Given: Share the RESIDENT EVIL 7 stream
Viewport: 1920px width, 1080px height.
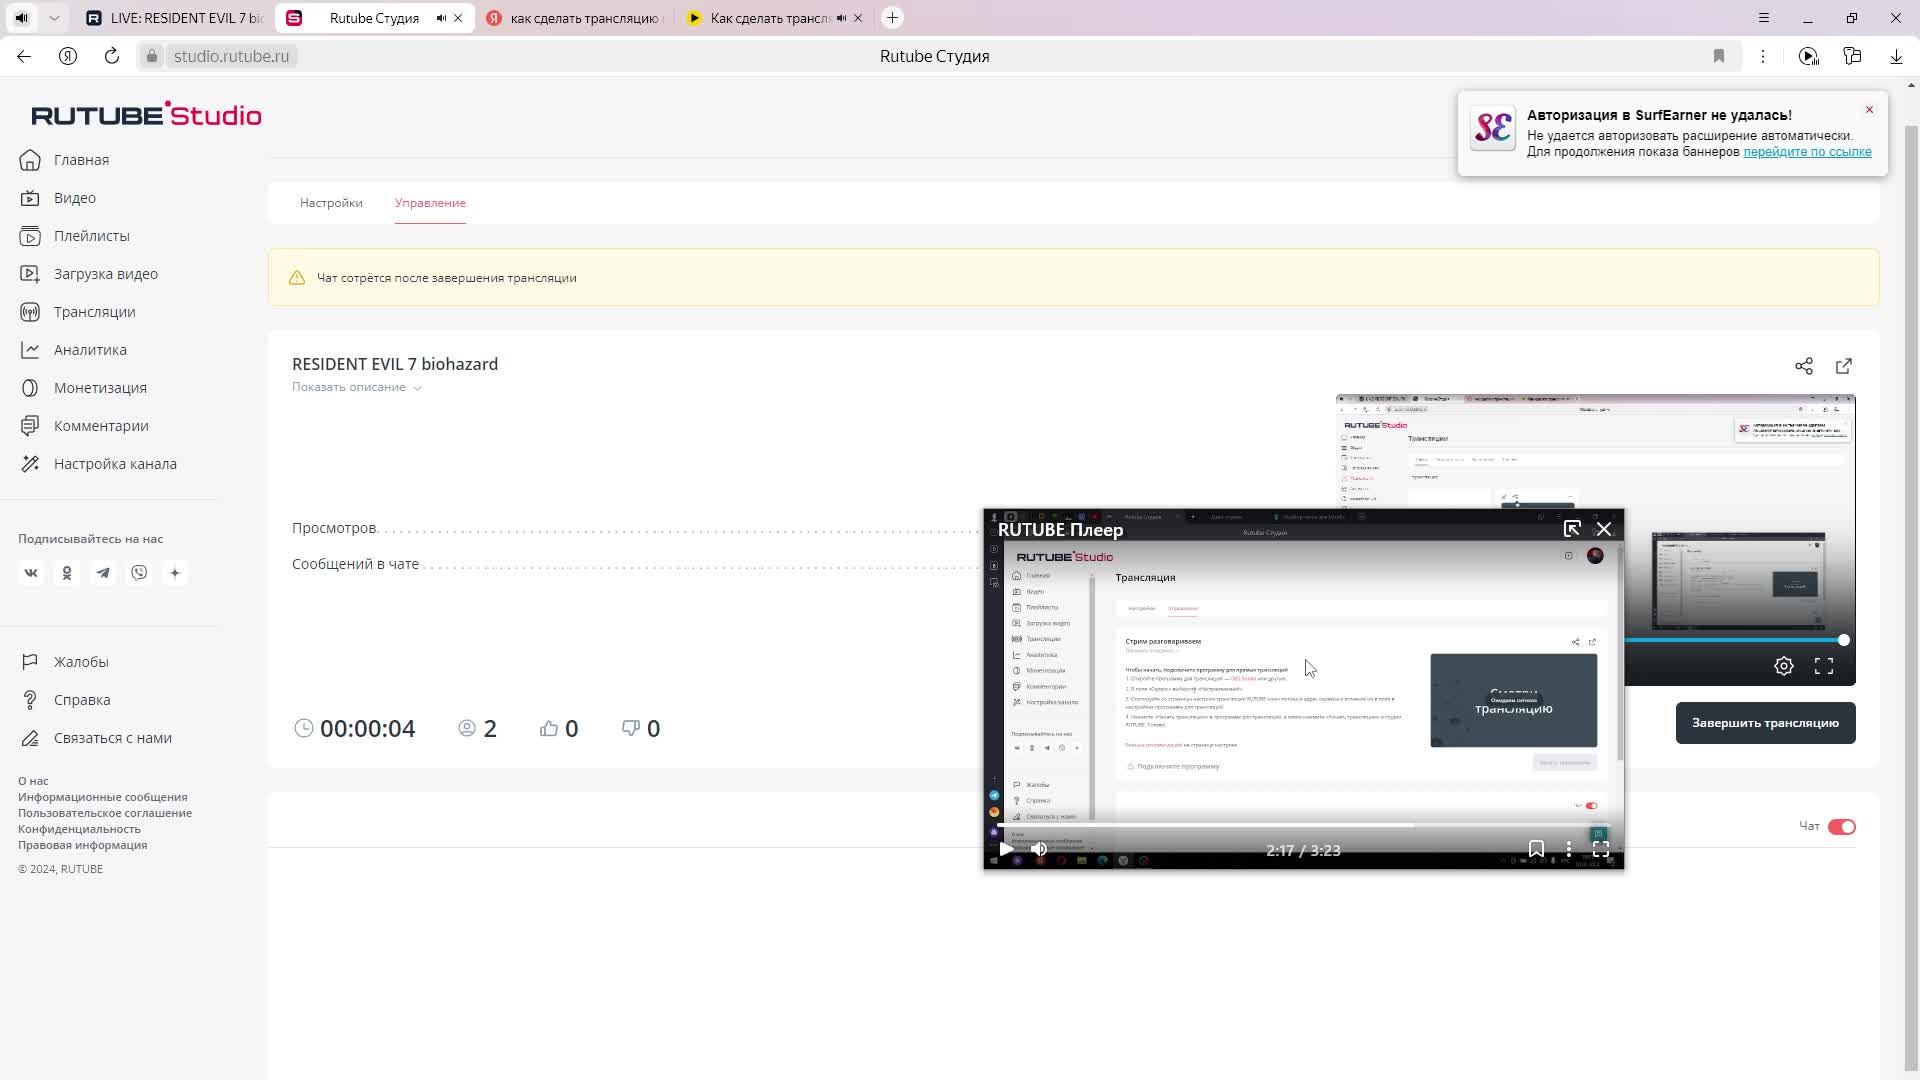Looking at the screenshot, I should pyautogui.click(x=1804, y=366).
